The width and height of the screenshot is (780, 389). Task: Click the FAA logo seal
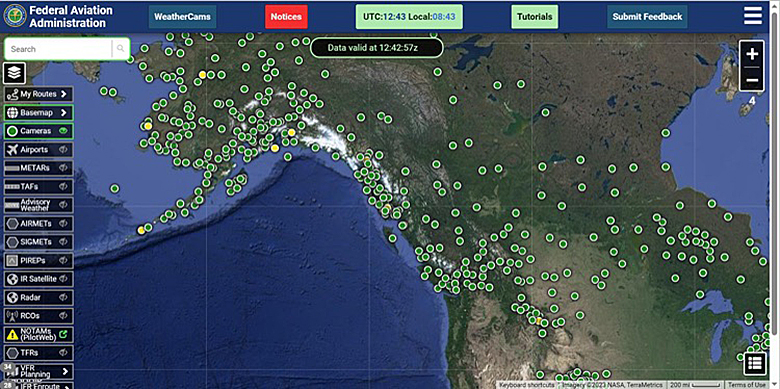(15, 16)
